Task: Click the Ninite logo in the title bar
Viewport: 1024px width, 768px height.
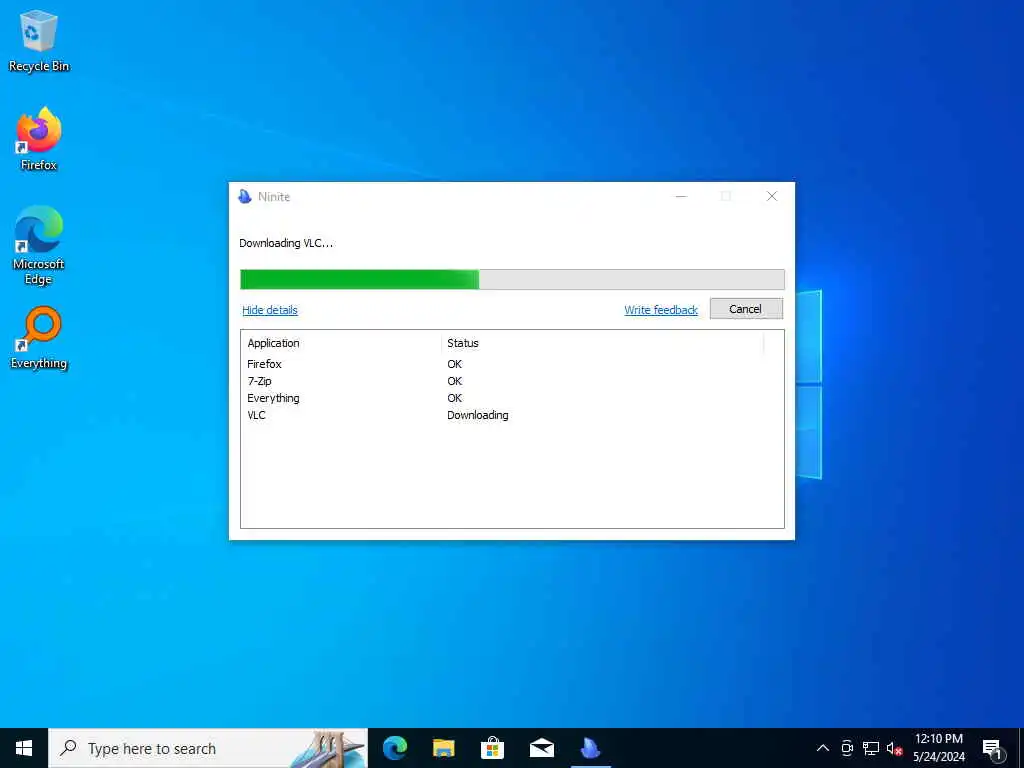Action: [x=245, y=197]
